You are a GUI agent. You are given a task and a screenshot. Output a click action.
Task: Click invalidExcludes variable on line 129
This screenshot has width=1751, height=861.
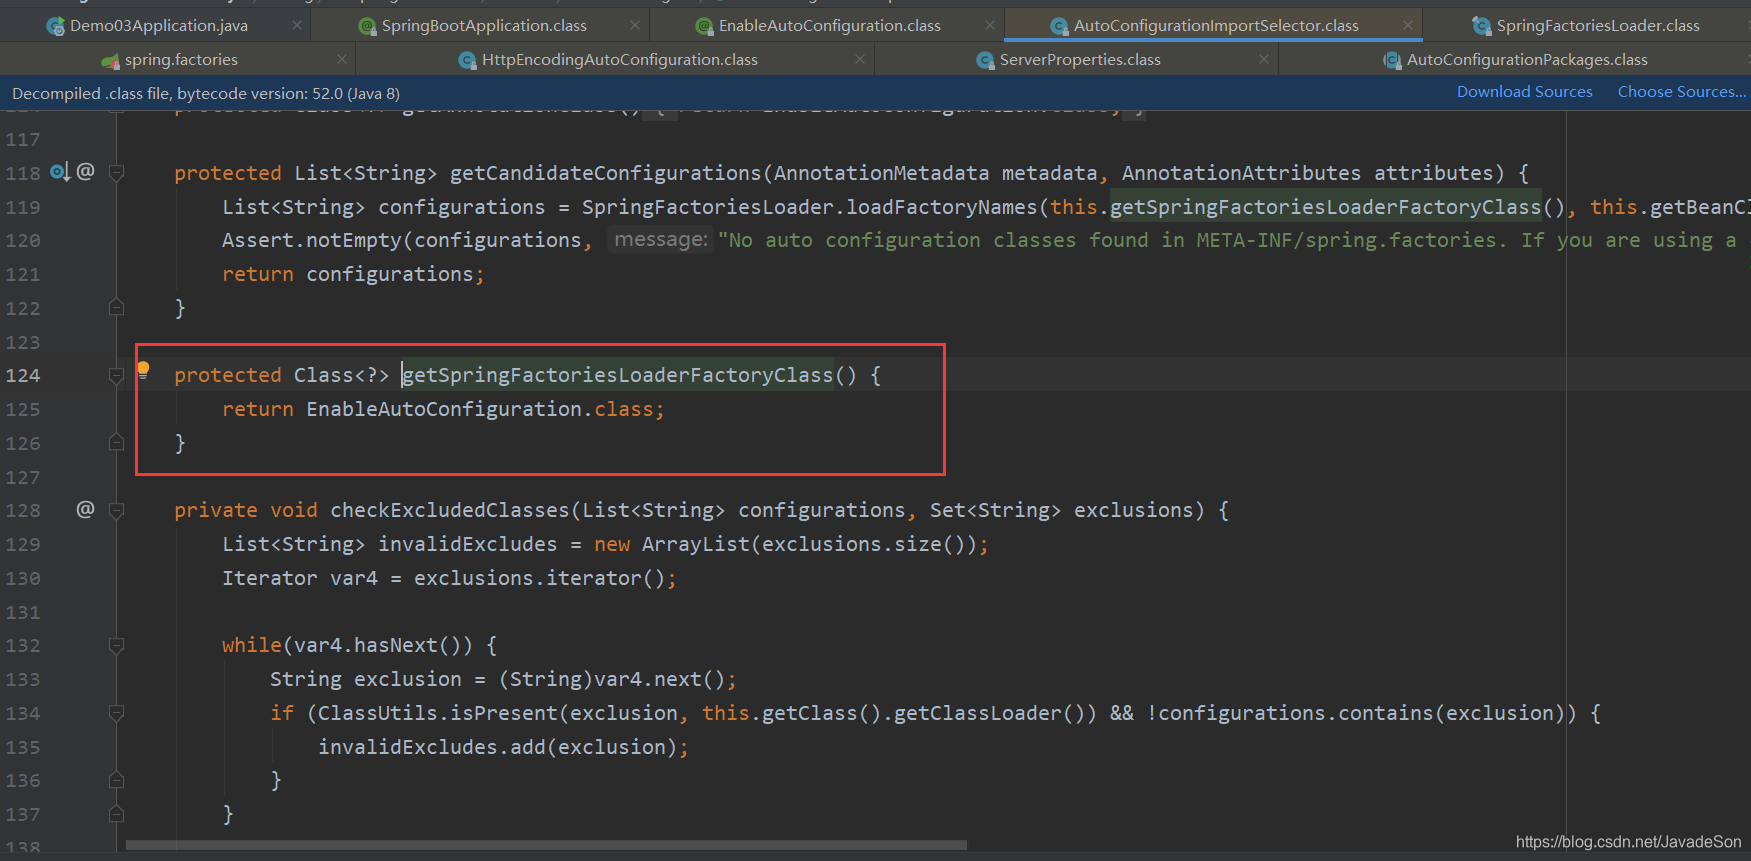tap(467, 544)
